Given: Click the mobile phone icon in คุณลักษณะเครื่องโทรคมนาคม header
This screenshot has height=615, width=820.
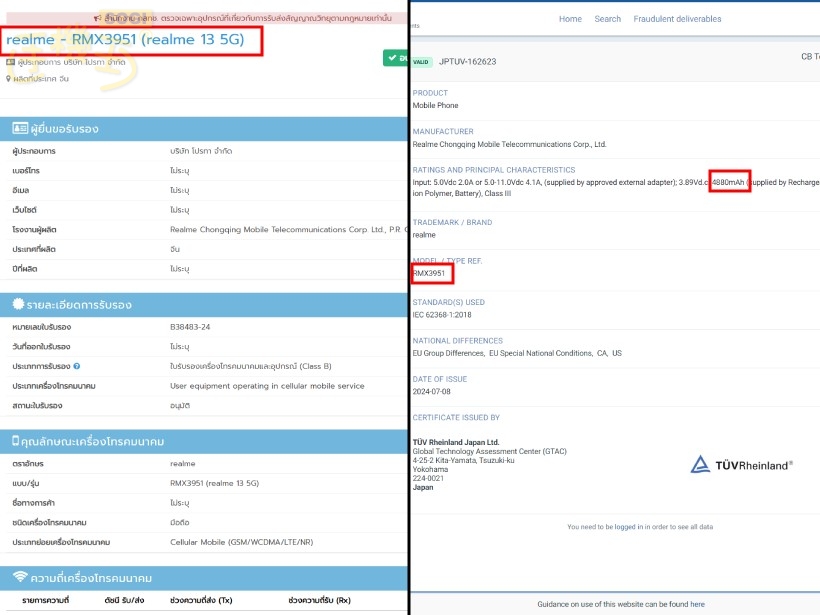Looking at the screenshot, I should (x=16, y=441).
